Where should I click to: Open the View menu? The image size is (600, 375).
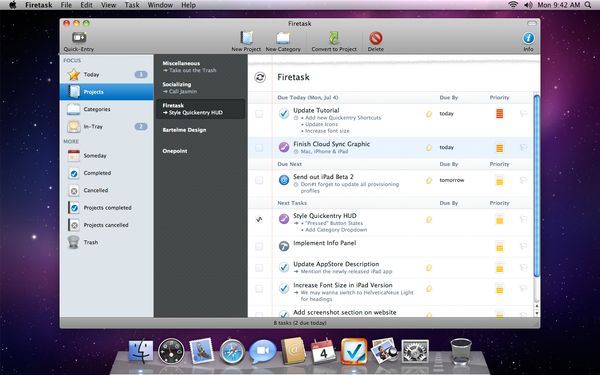(x=109, y=5)
